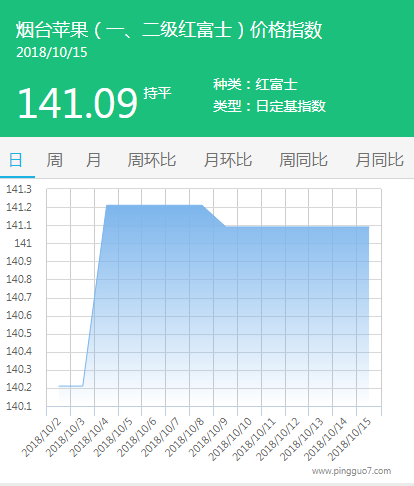Click the 141.09 index value
Image resolution: width=414 pixels, height=486 pixels.
pyautogui.click(x=77, y=103)
